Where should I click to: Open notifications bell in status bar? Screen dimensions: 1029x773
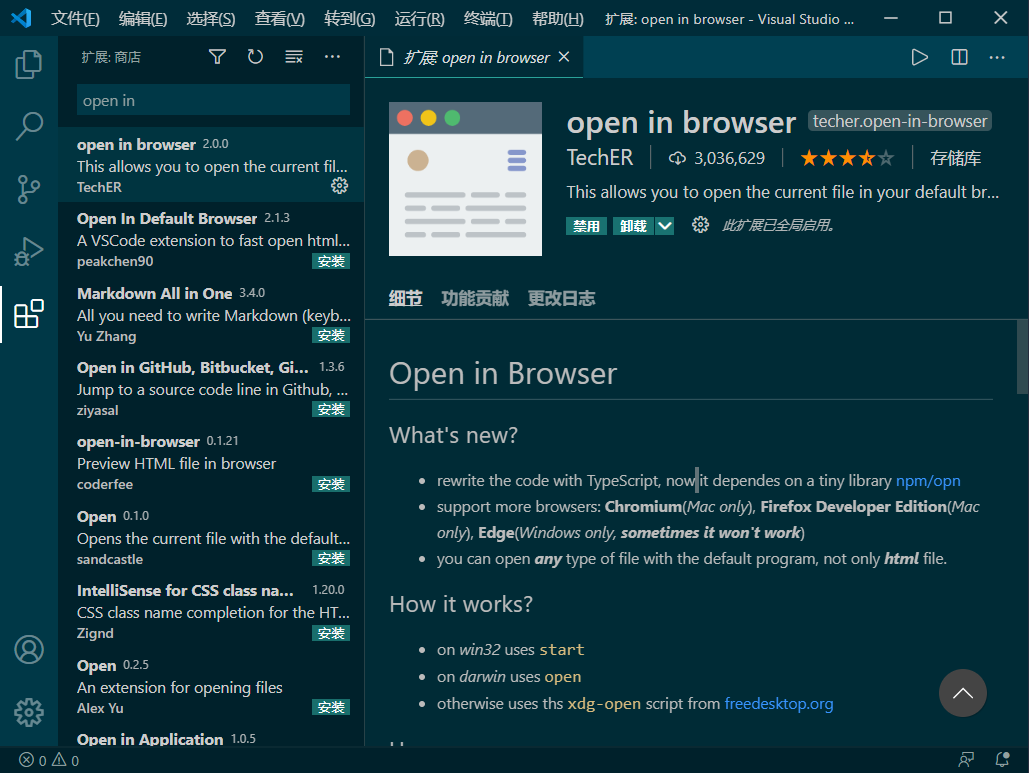pos(1002,760)
